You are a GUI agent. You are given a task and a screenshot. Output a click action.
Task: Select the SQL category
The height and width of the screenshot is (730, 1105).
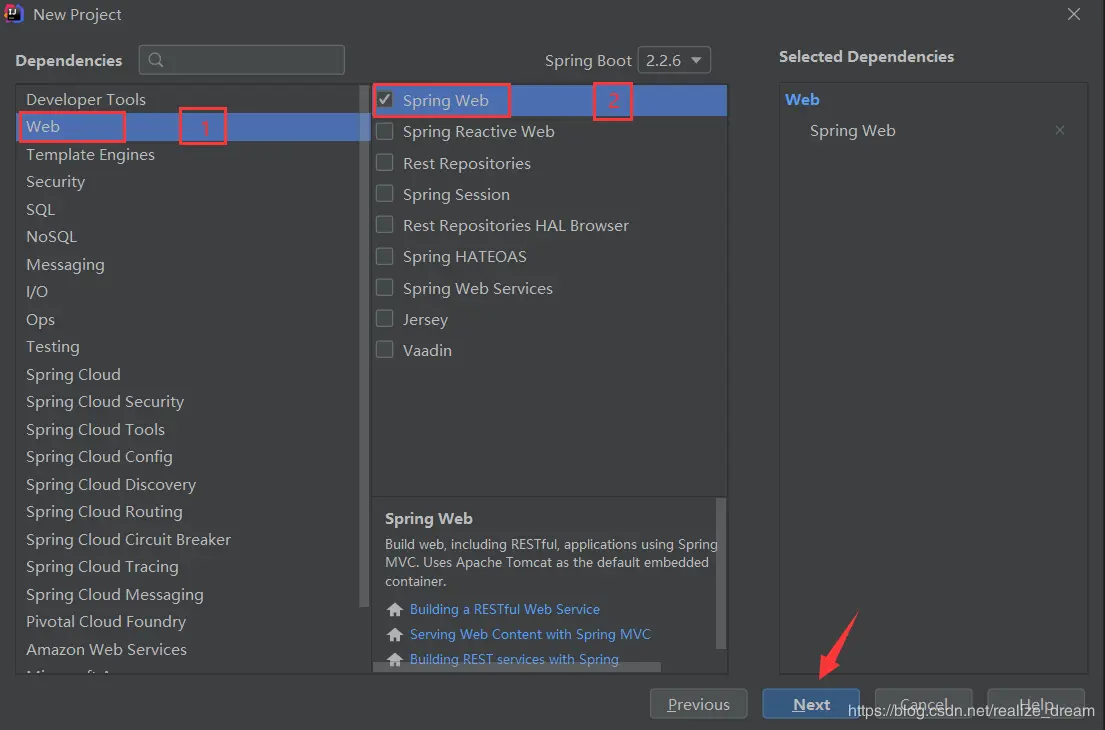pos(188,209)
